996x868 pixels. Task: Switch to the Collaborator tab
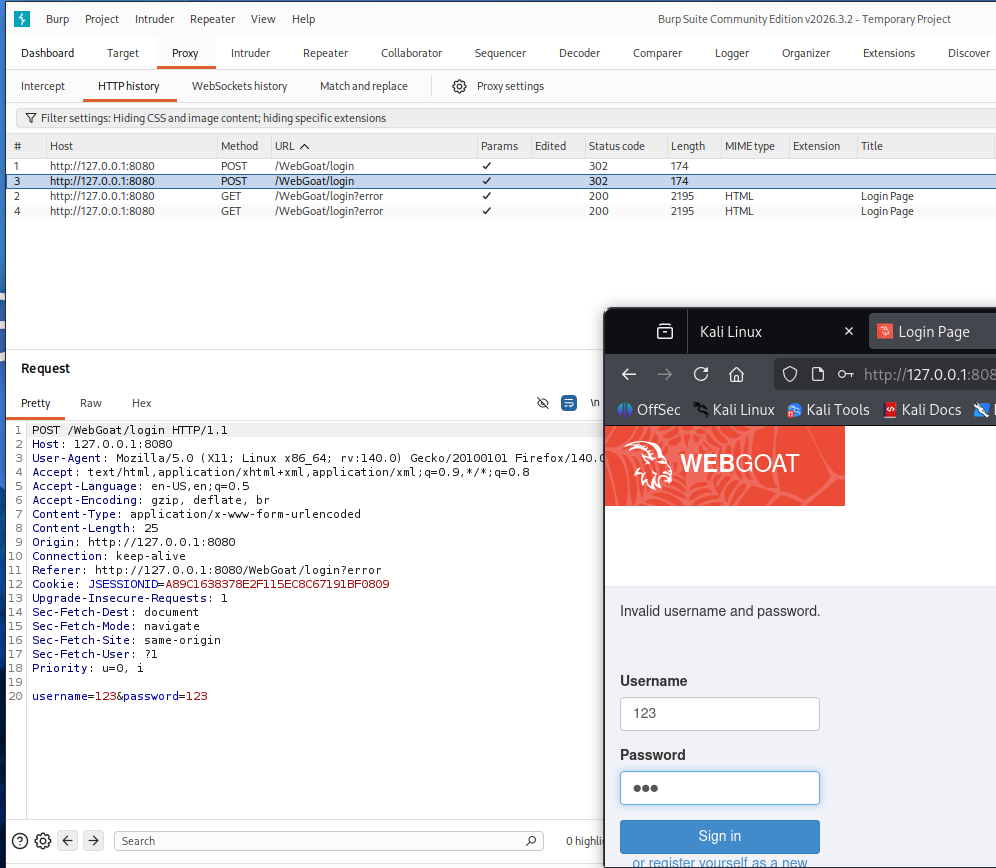pos(412,53)
